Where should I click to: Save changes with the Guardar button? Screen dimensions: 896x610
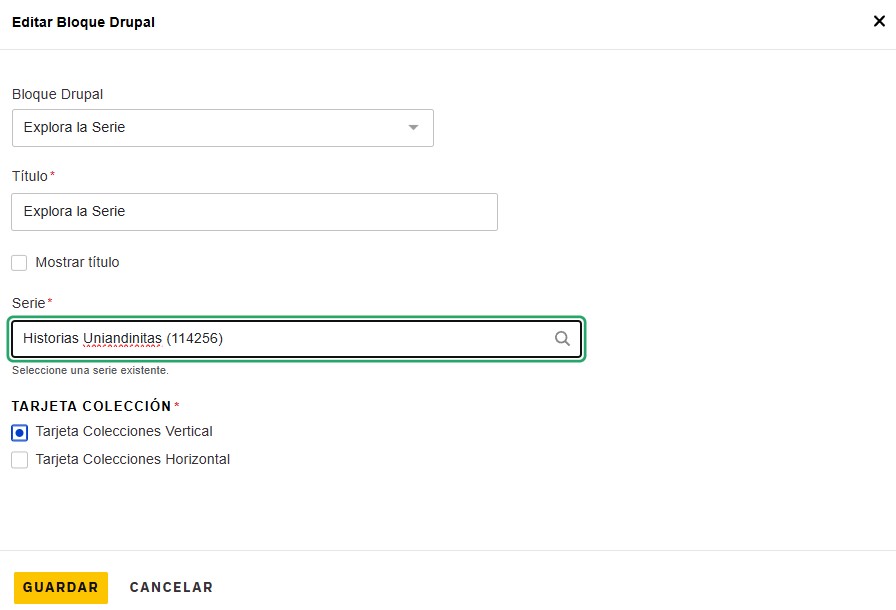(61, 588)
